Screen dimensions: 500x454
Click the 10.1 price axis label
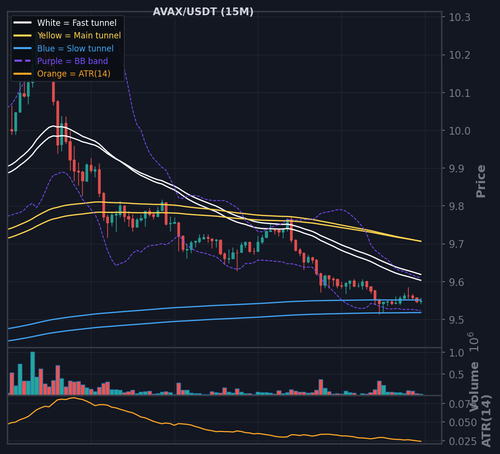point(459,93)
